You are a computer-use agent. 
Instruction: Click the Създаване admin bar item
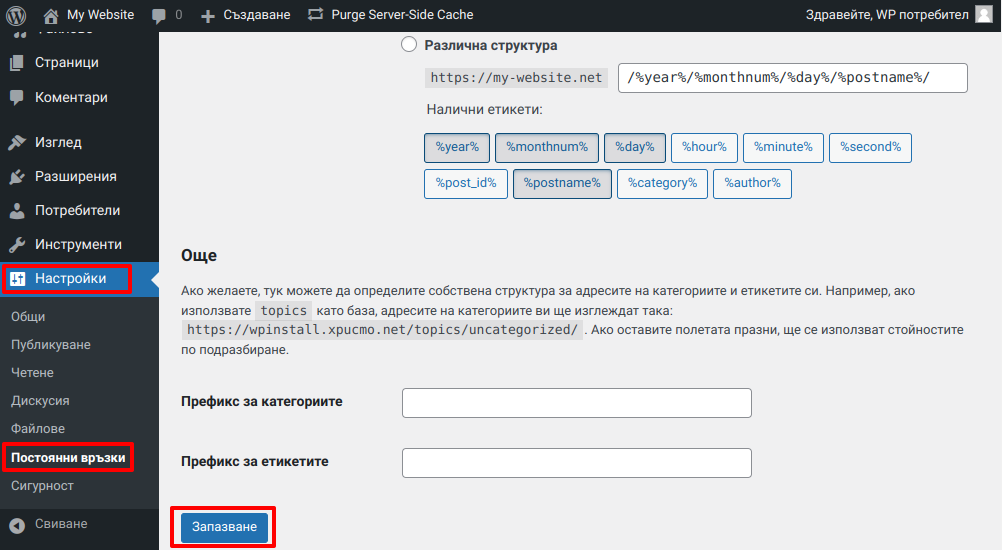pos(256,15)
